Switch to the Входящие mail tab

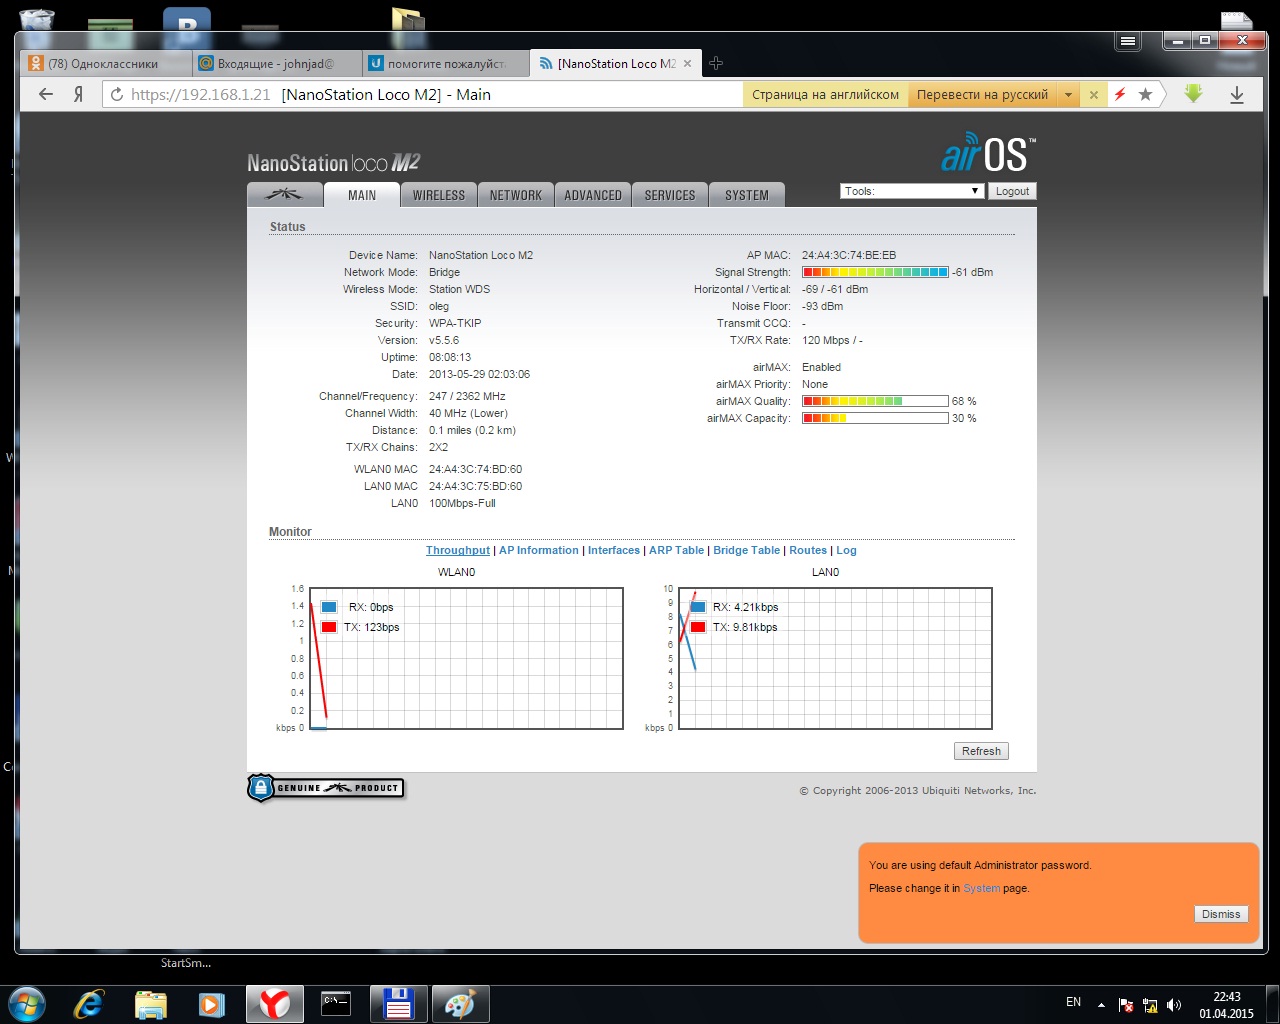click(x=275, y=63)
